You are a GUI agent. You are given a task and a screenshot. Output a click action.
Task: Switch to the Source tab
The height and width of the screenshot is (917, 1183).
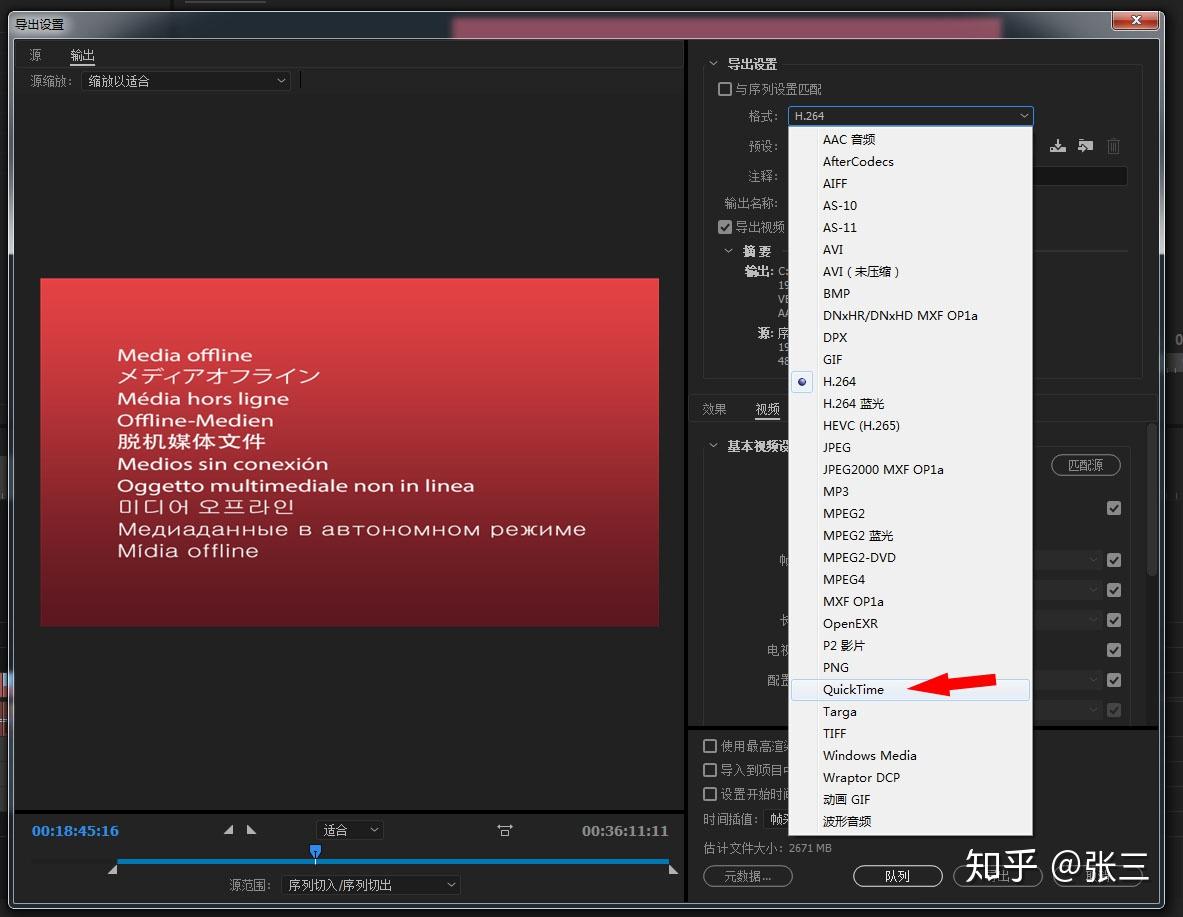point(35,55)
